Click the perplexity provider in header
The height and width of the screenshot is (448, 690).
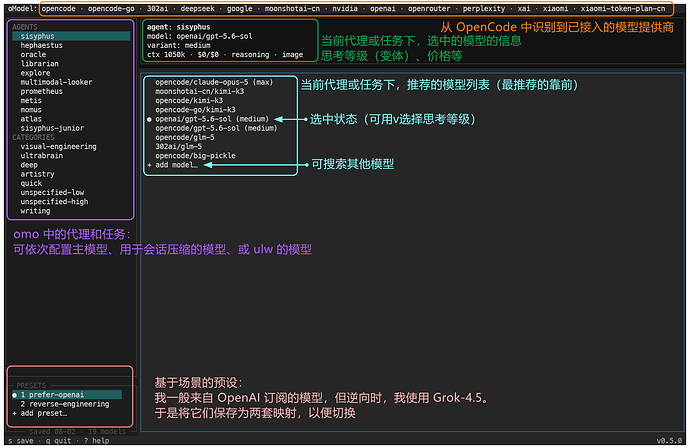(484, 9)
